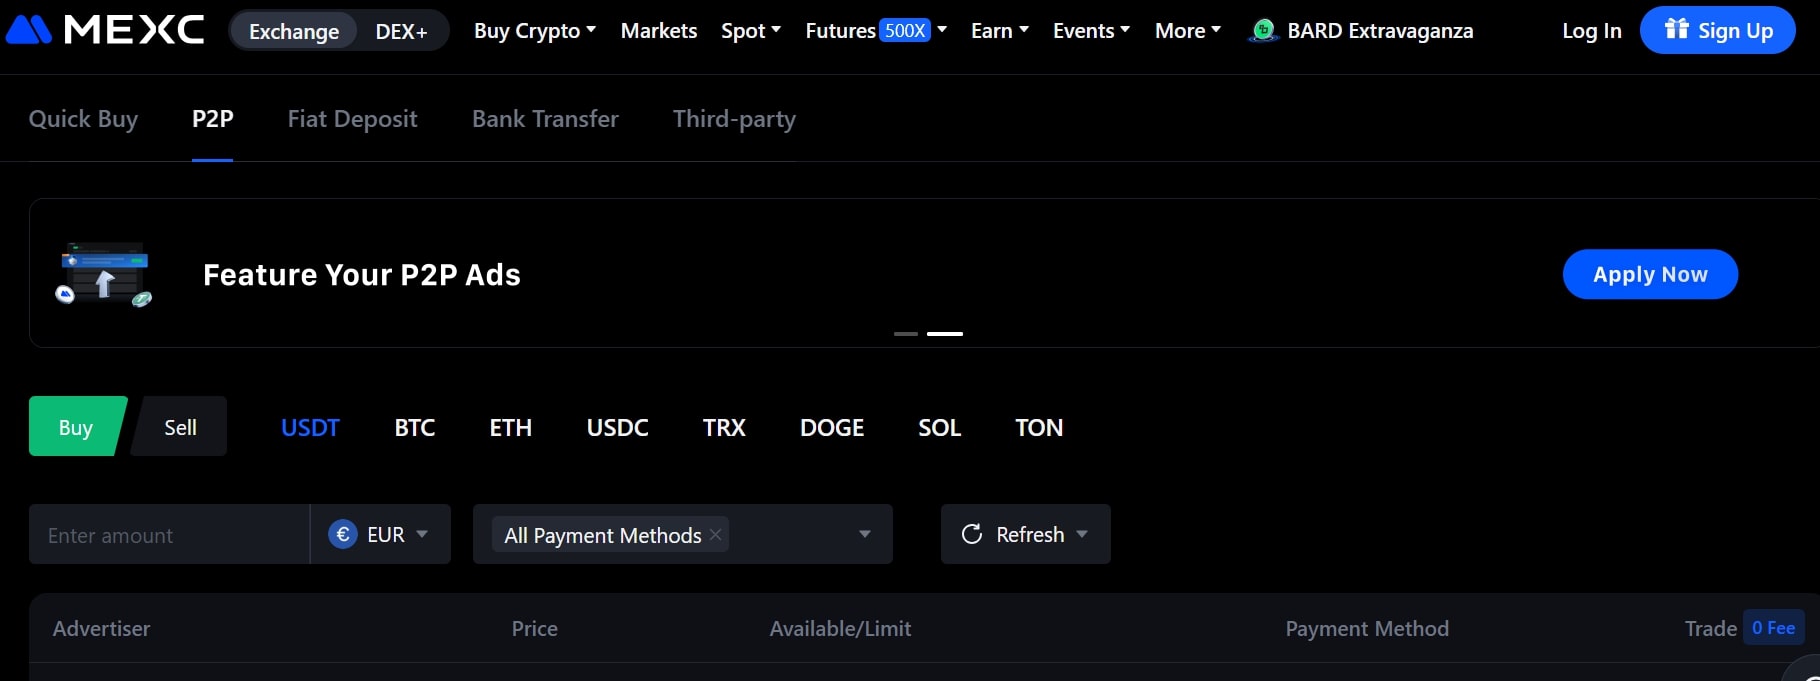Click the Feature Your P2P Ads heading
This screenshot has width=1820, height=681.
click(362, 275)
